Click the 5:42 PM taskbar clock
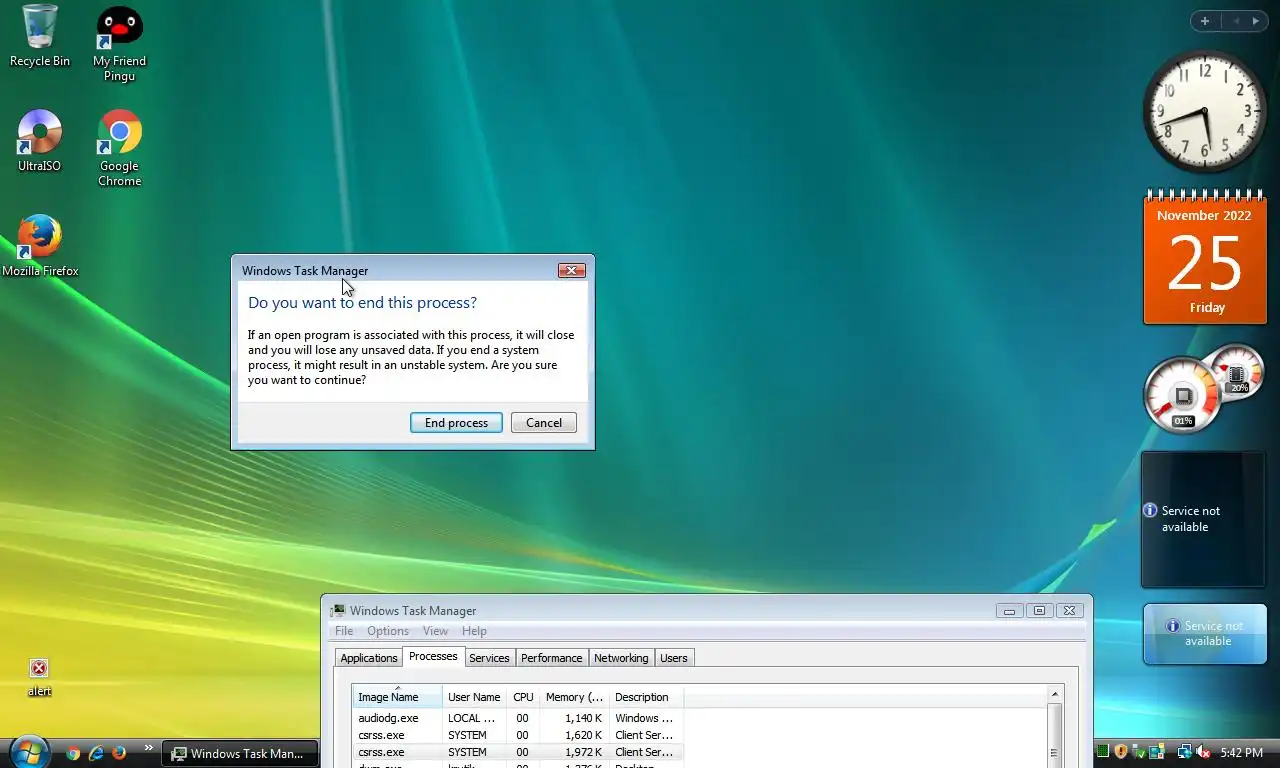Viewport: 1280px width, 768px height. (1242, 753)
